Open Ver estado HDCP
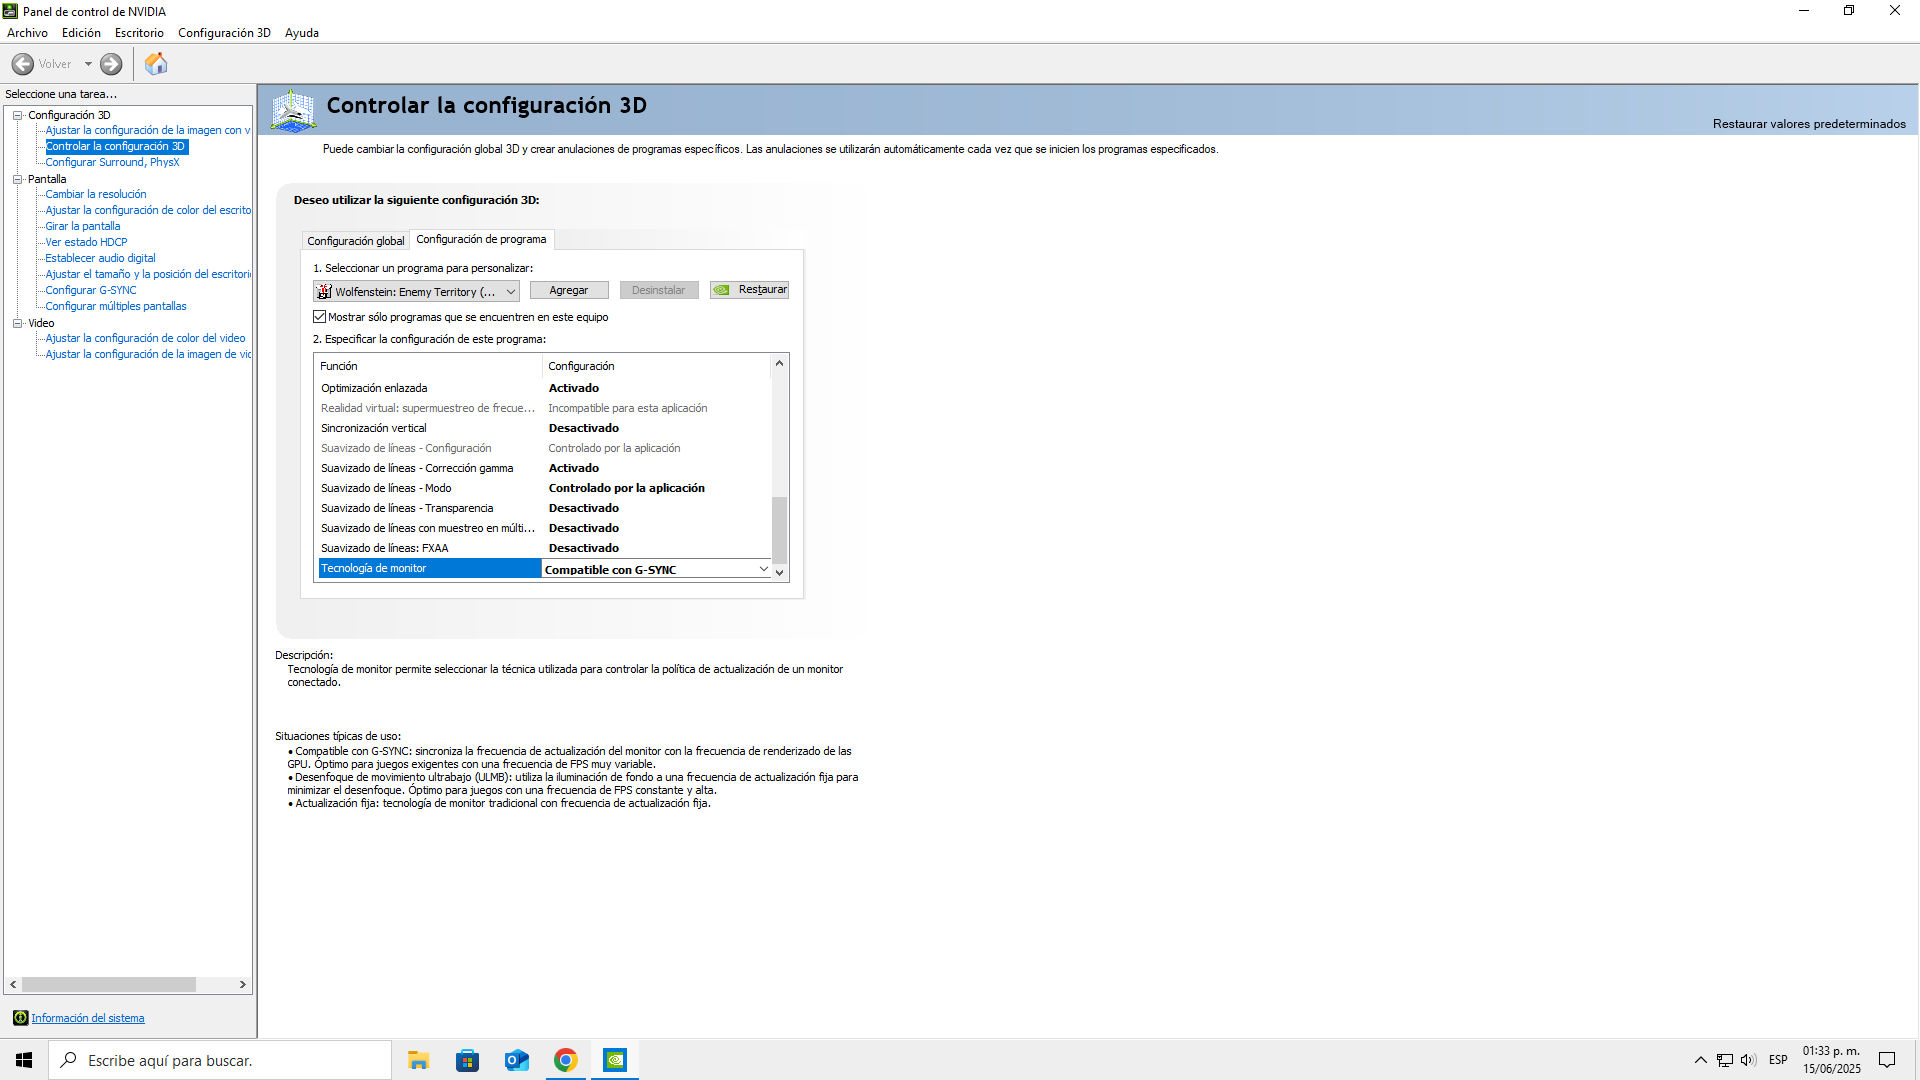The height and width of the screenshot is (1080, 1920). click(86, 242)
